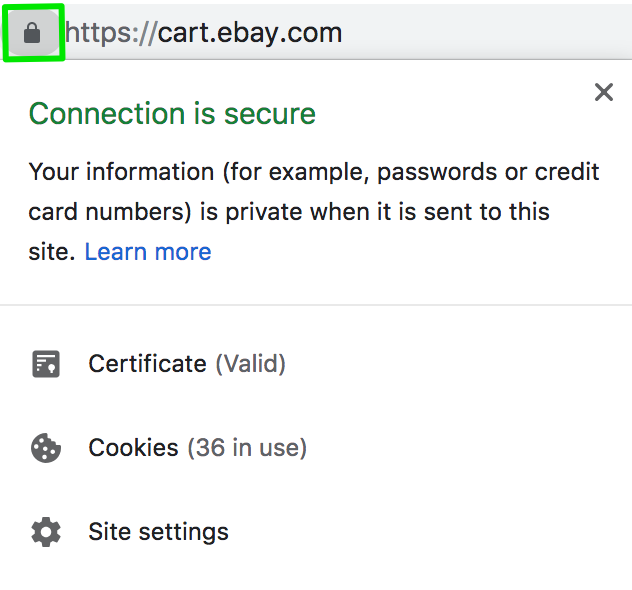Click empty address bar space after the URL

pos(480,33)
